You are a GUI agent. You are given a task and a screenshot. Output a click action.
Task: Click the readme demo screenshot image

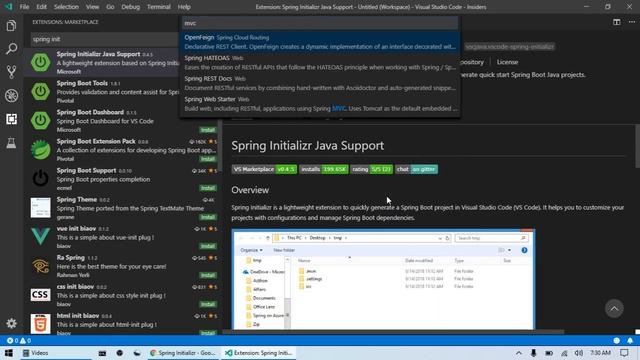(383, 279)
